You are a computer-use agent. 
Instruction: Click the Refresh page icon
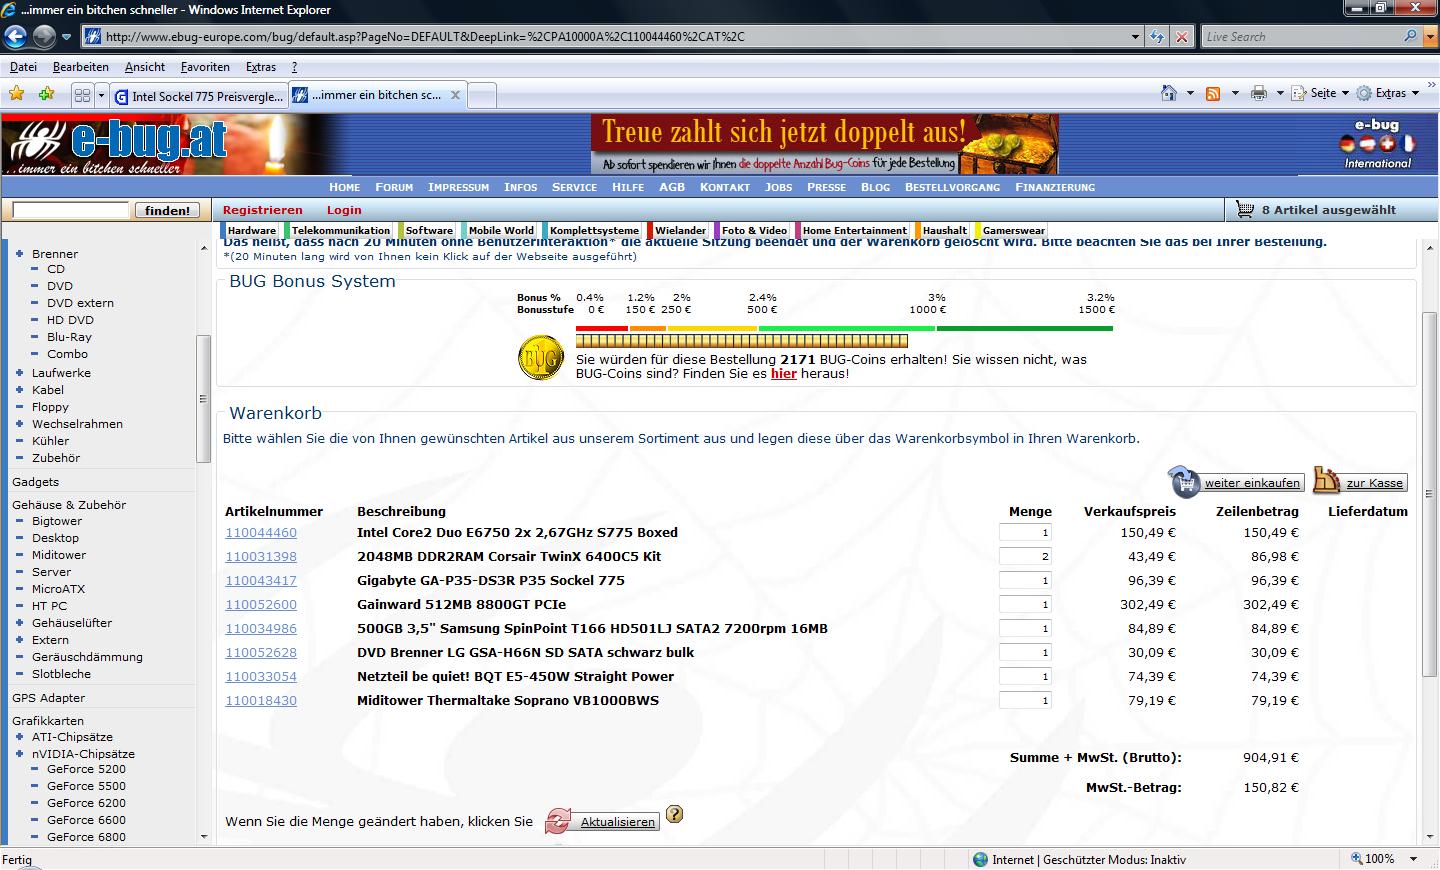[x=1157, y=37]
